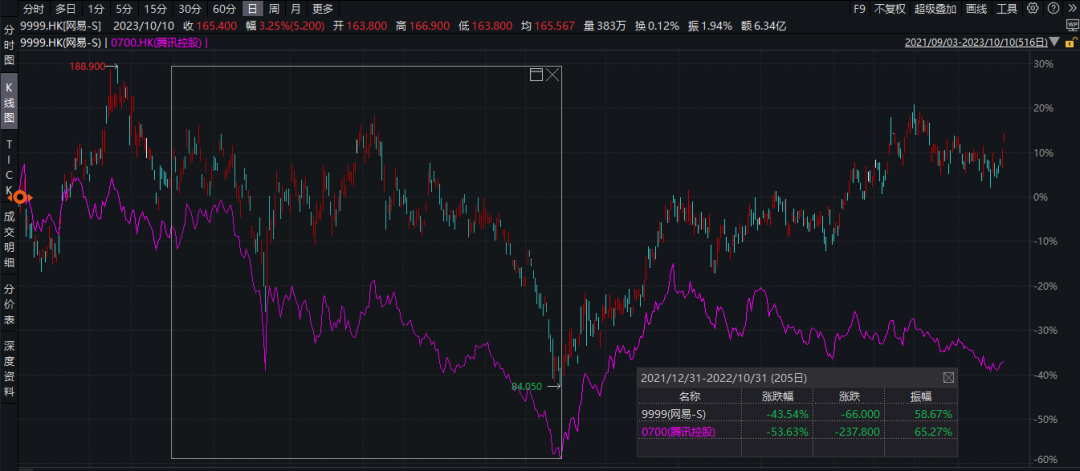Open the 工具 tools menu
Screen dimensions: 1080x471
tap(1007, 9)
